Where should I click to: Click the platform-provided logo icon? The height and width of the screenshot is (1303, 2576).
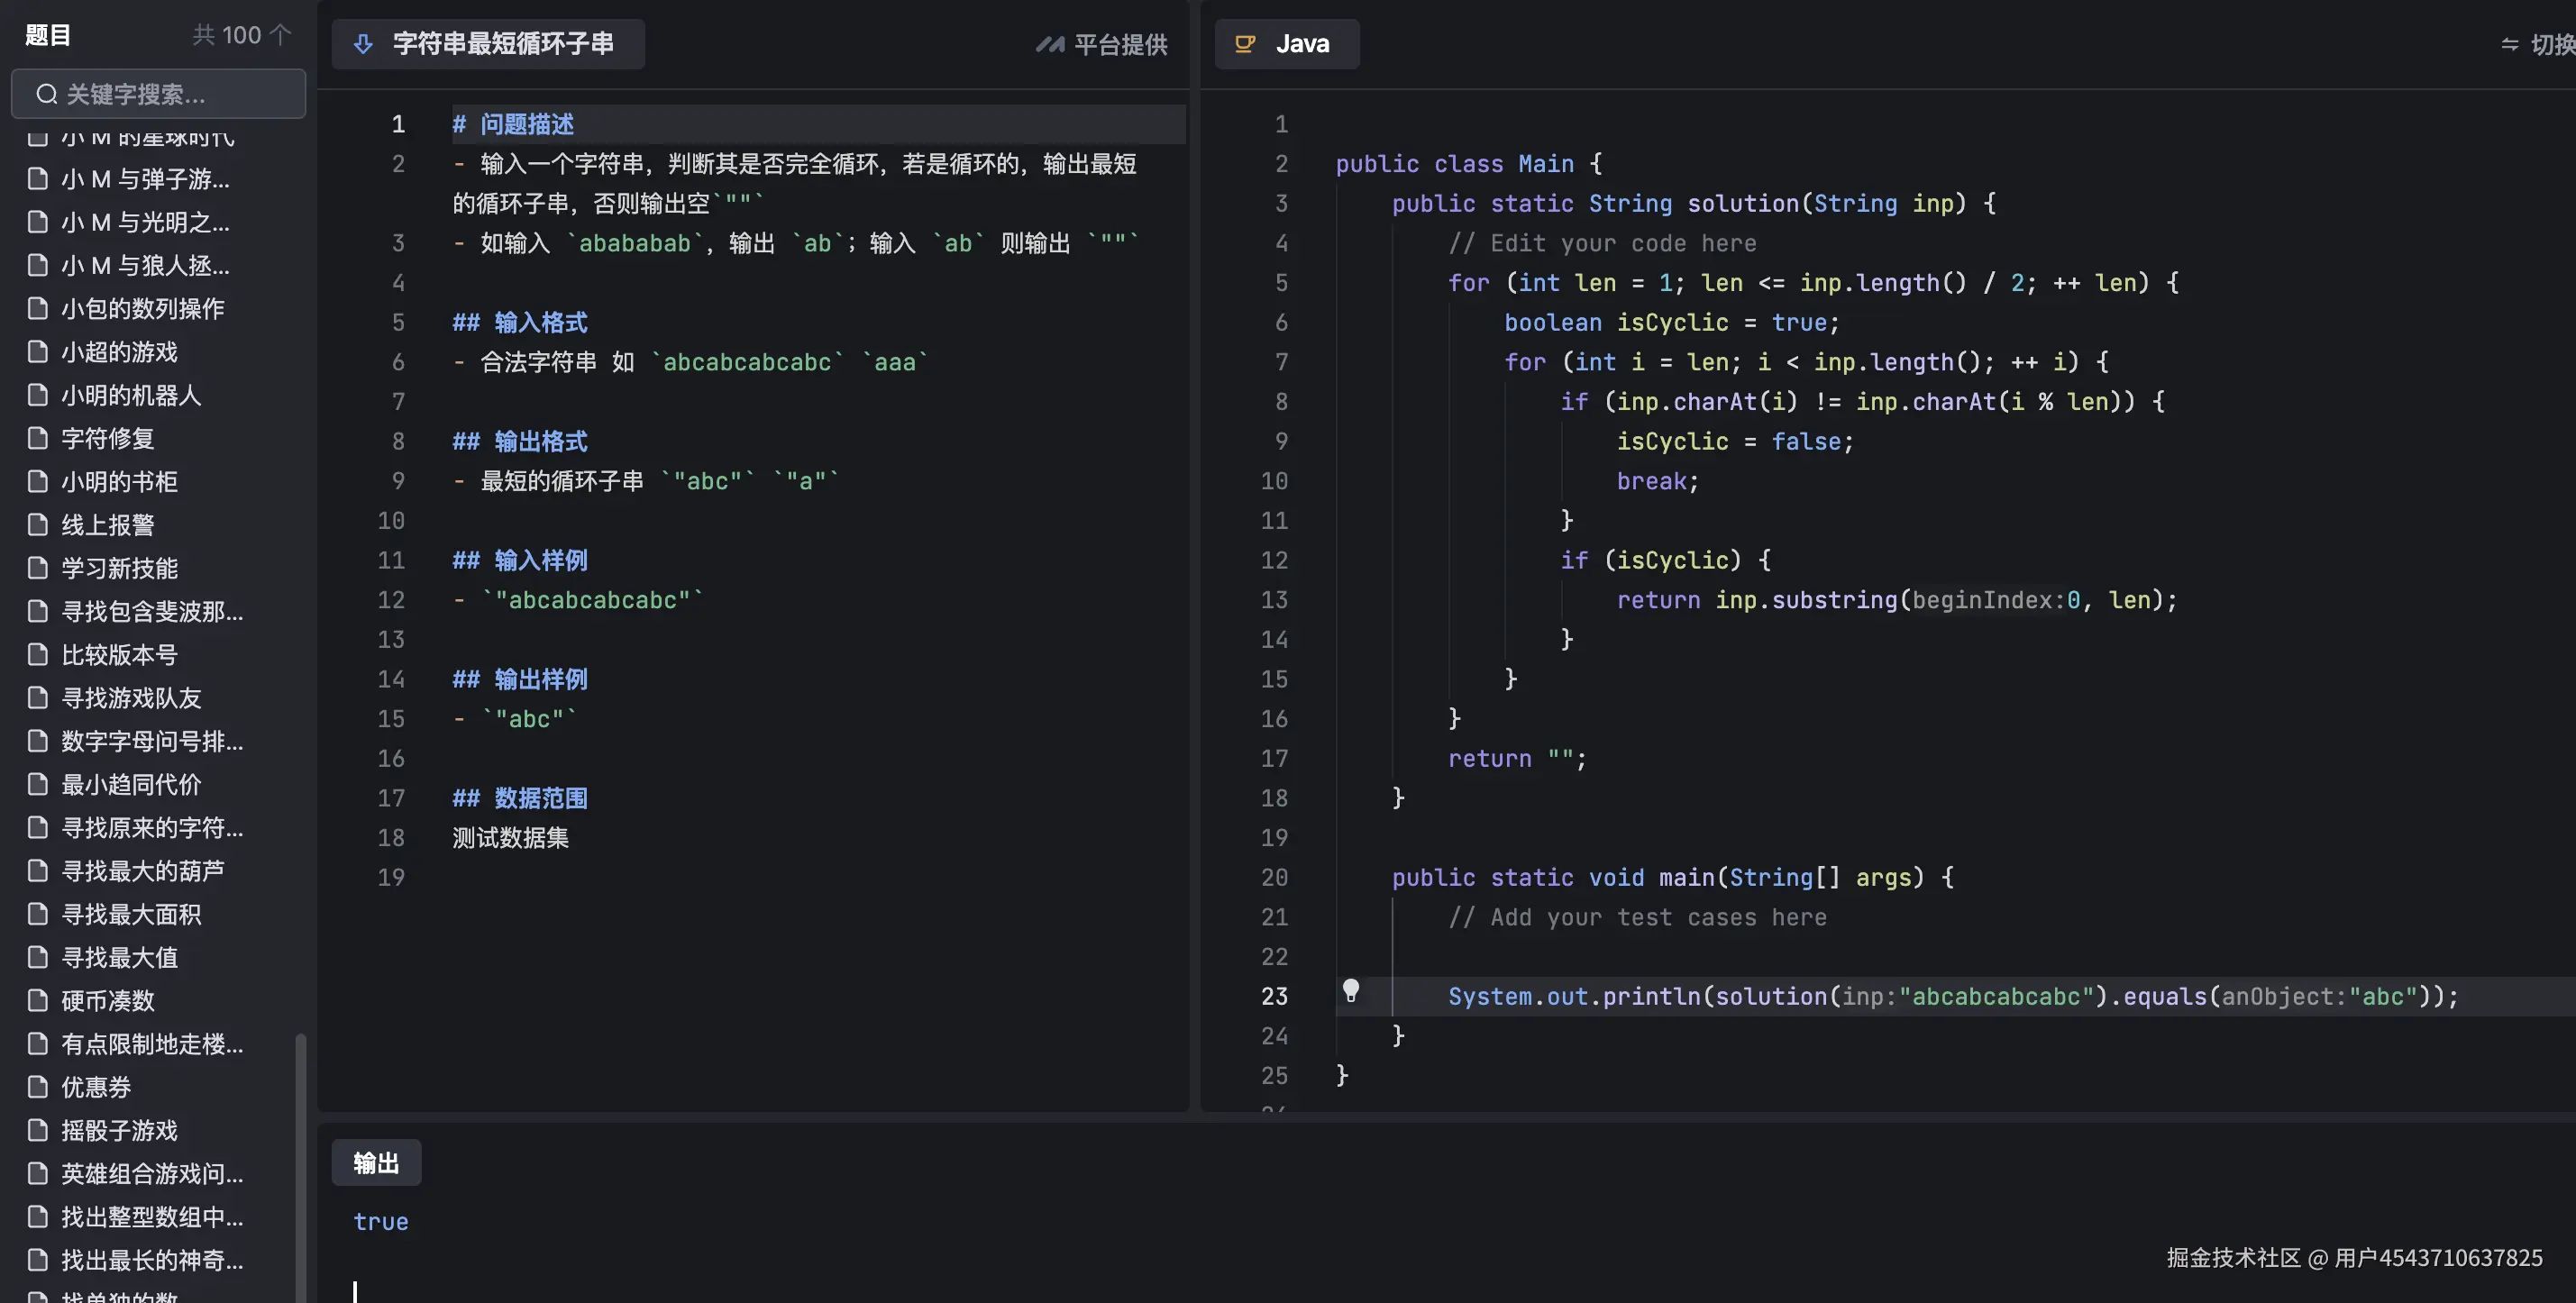point(1049,44)
